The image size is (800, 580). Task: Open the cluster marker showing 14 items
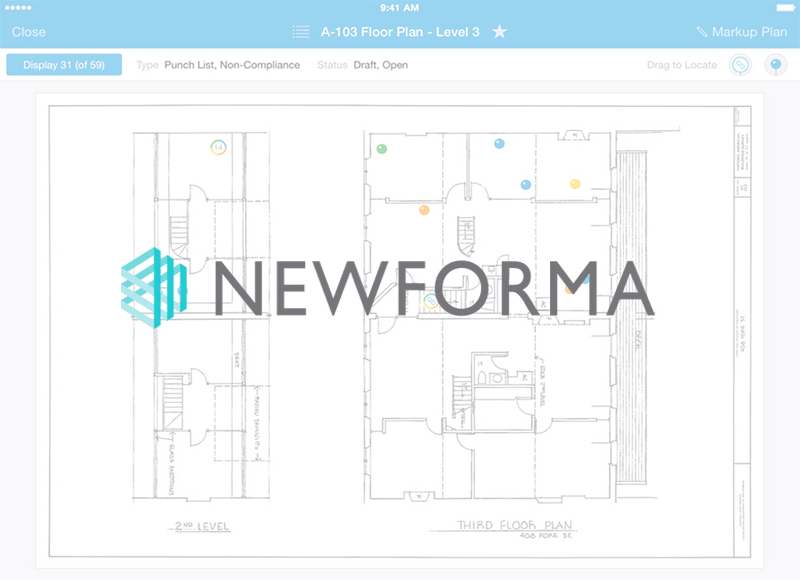(220, 147)
